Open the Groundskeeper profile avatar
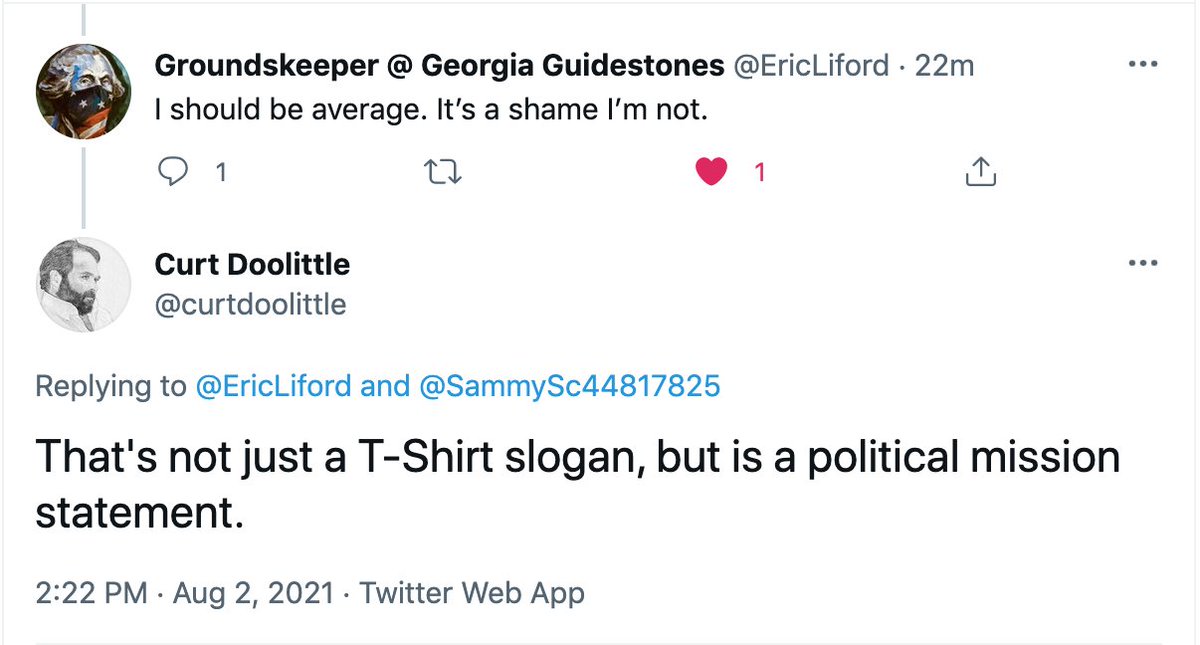Screen dimensions: 1200x645 (82, 90)
